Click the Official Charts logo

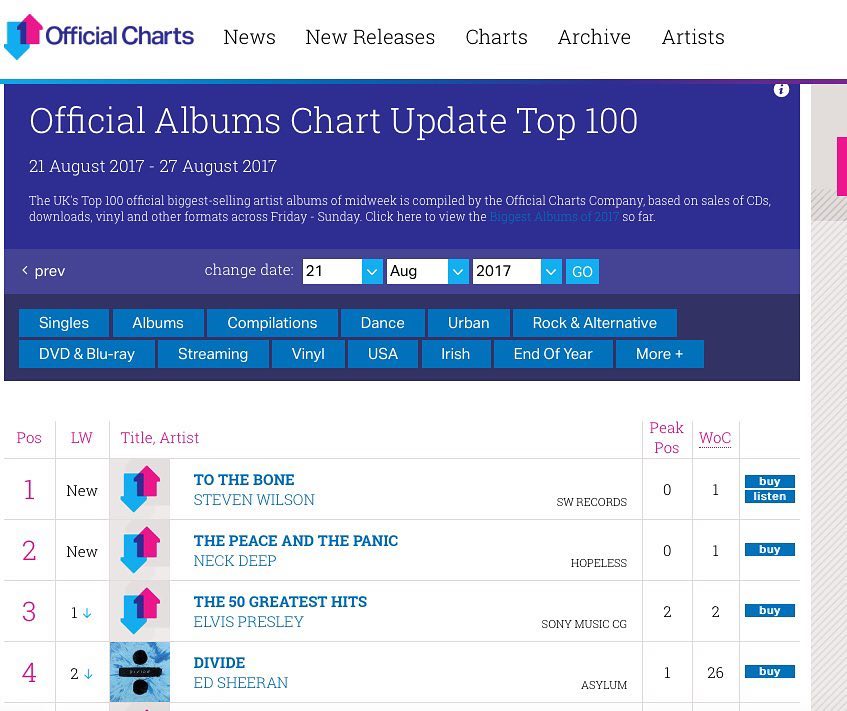tap(99, 37)
